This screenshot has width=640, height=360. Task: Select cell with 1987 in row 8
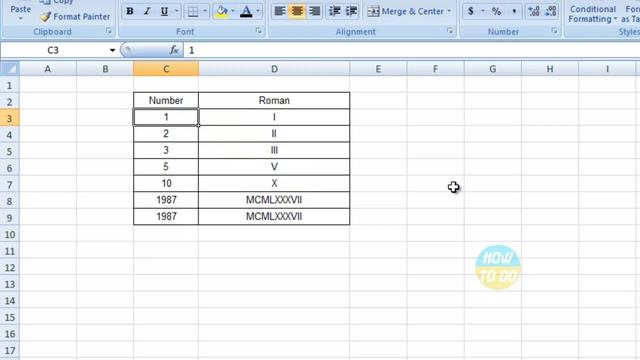coord(166,200)
